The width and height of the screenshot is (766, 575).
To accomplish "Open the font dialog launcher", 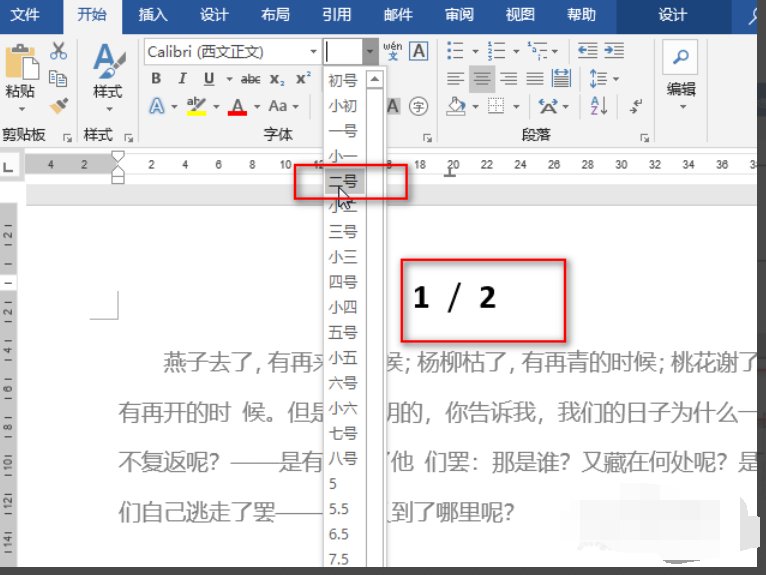I will coord(427,138).
